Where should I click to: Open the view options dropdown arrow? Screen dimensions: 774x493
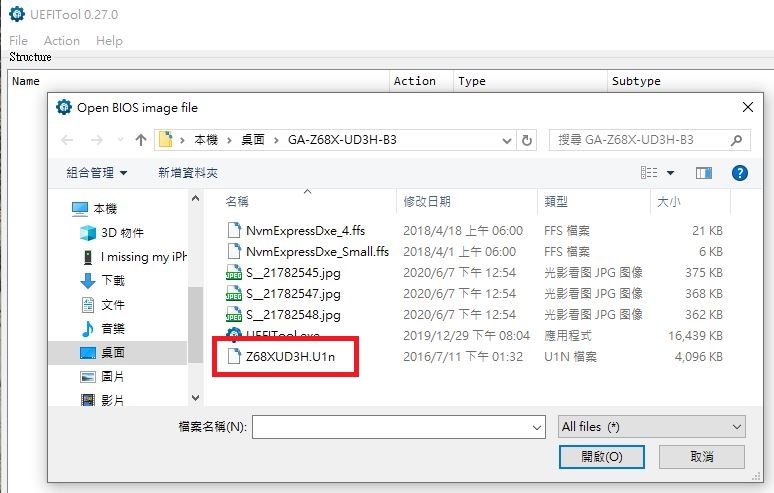pos(670,173)
